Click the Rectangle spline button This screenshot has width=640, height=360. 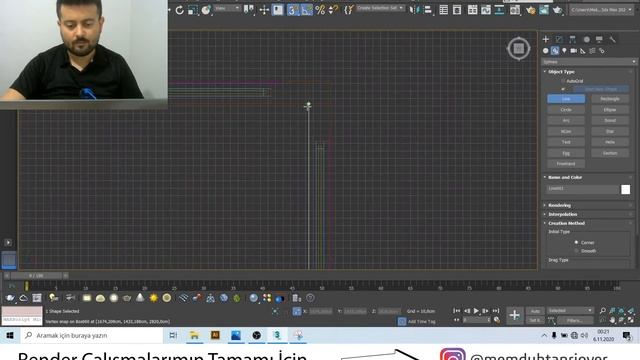pyautogui.click(x=610, y=99)
